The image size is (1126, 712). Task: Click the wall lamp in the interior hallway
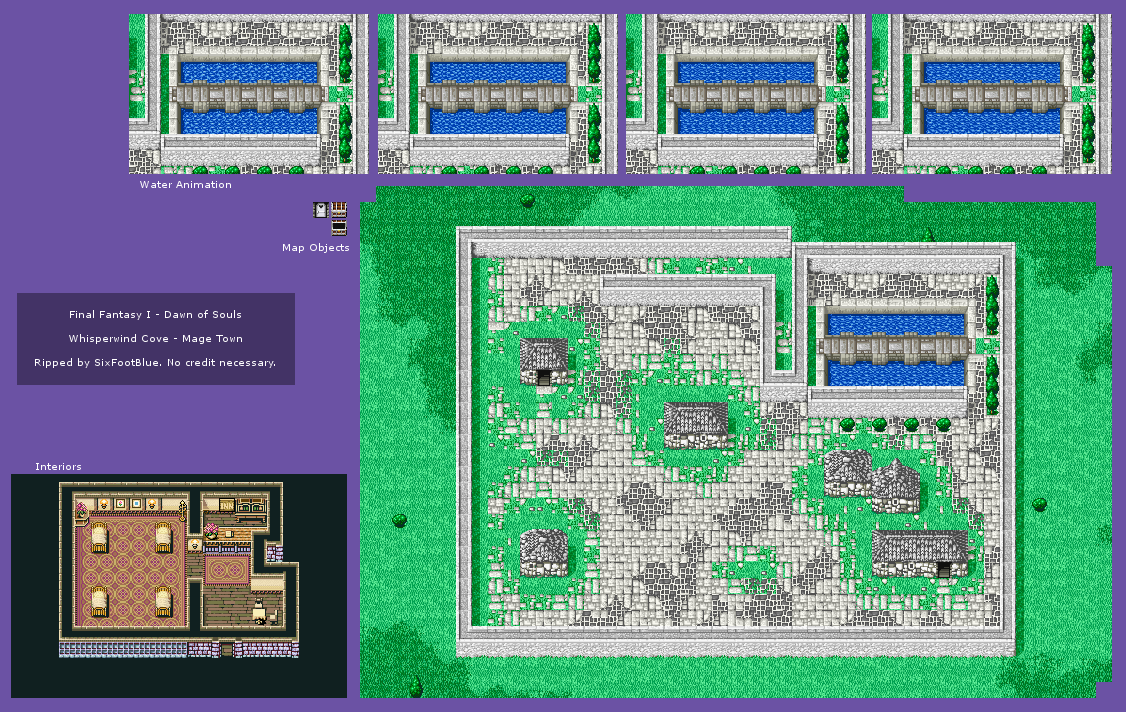(195, 544)
